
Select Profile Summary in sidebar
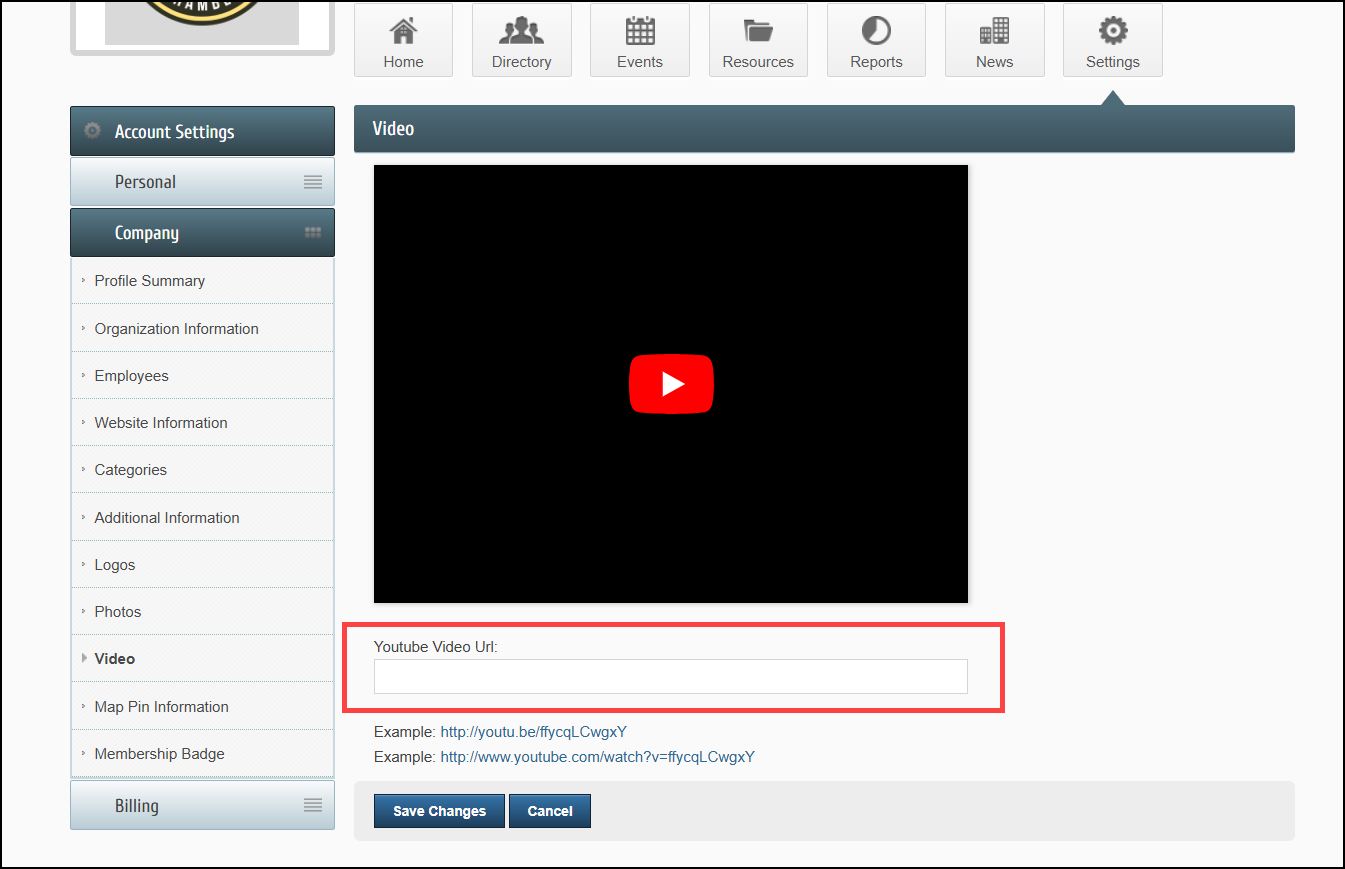click(x=150, y=281)
